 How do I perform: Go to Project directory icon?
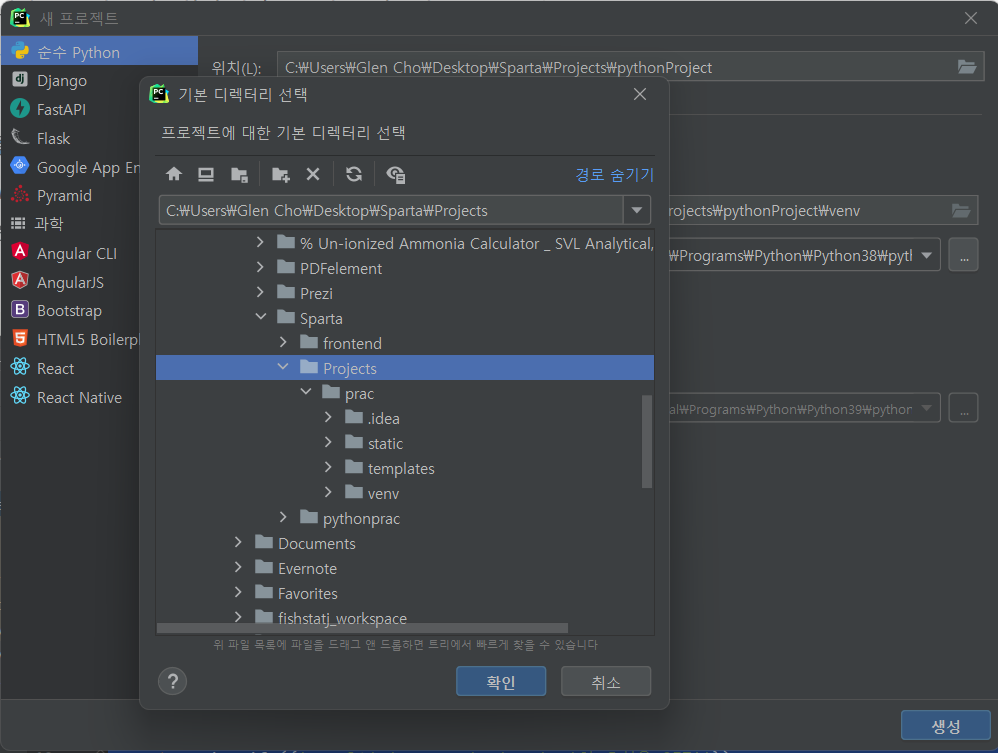pyautogui.click(x=239, y=174)
